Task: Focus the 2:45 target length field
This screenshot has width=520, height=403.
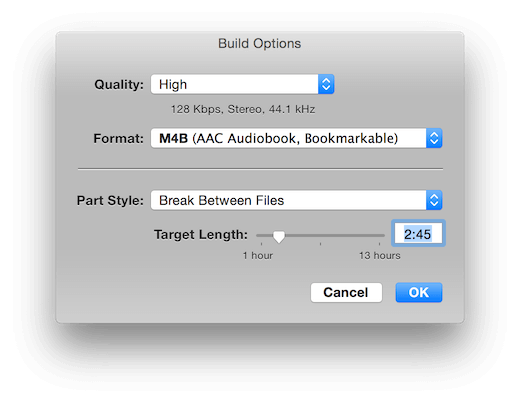Action: [418, 234]
